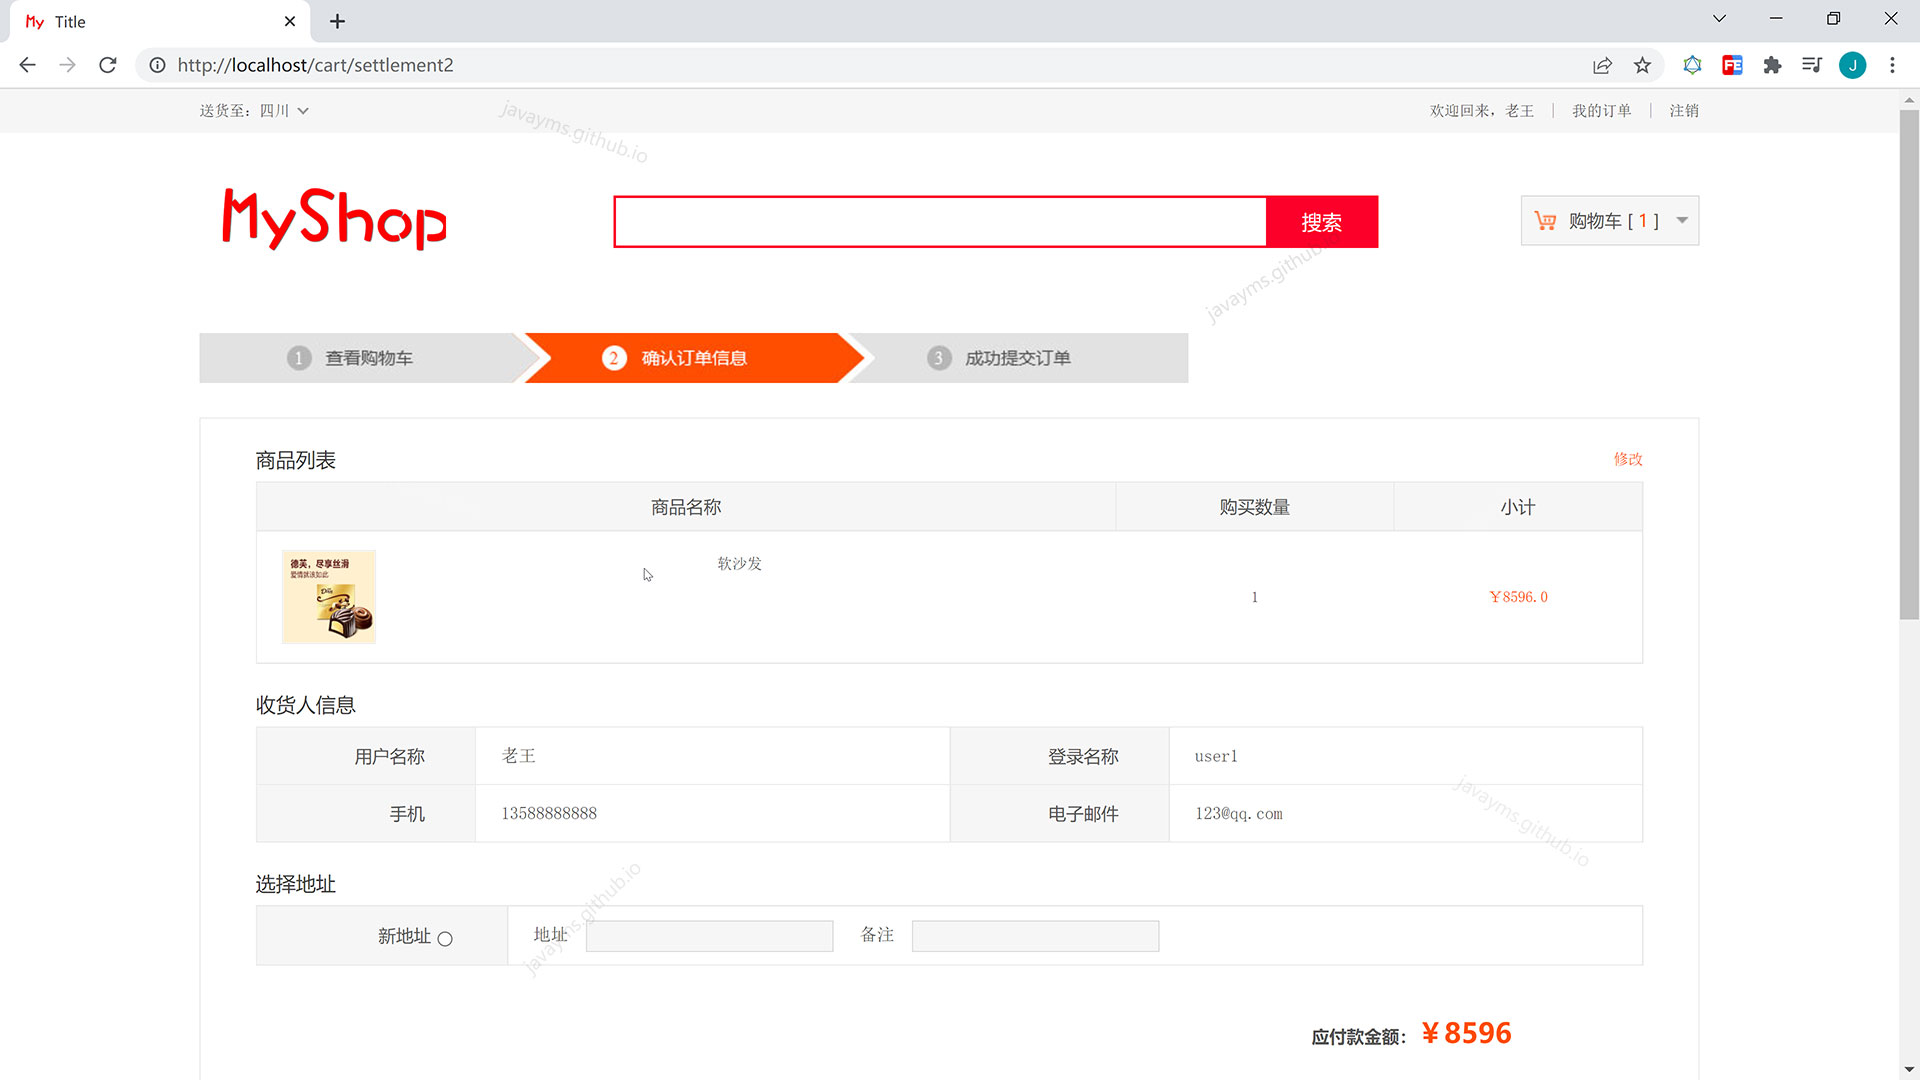Click the 地址 address input field
The width and height of the screenshot is (1920, 1080).
708,935
